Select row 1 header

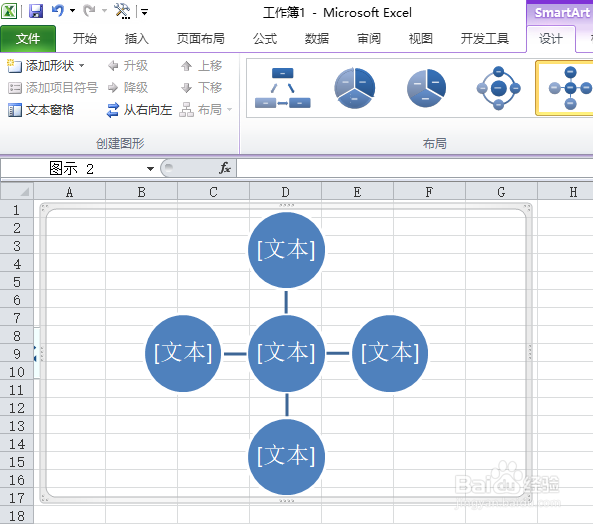[17, 210]
